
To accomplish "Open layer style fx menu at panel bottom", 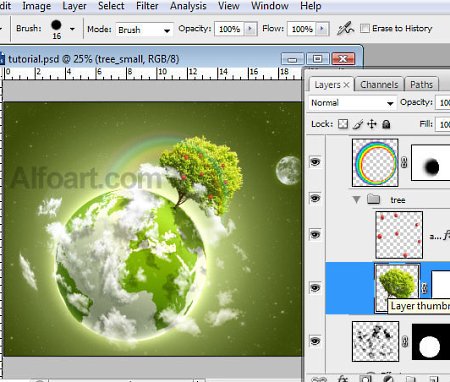I will point(343,379).
